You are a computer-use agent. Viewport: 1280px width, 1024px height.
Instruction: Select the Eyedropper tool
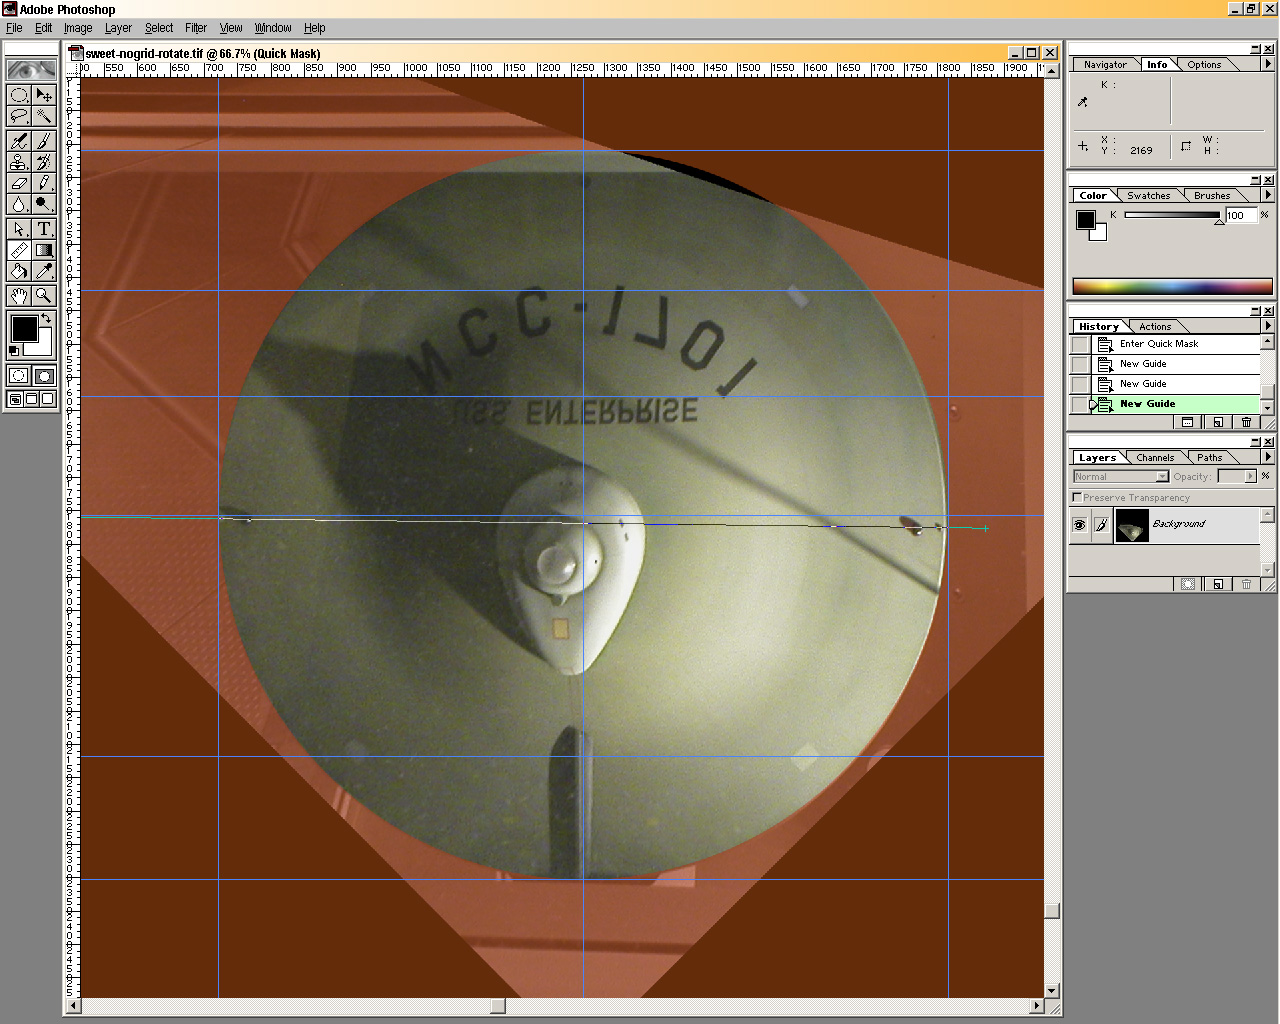click(x=44, y=271)
